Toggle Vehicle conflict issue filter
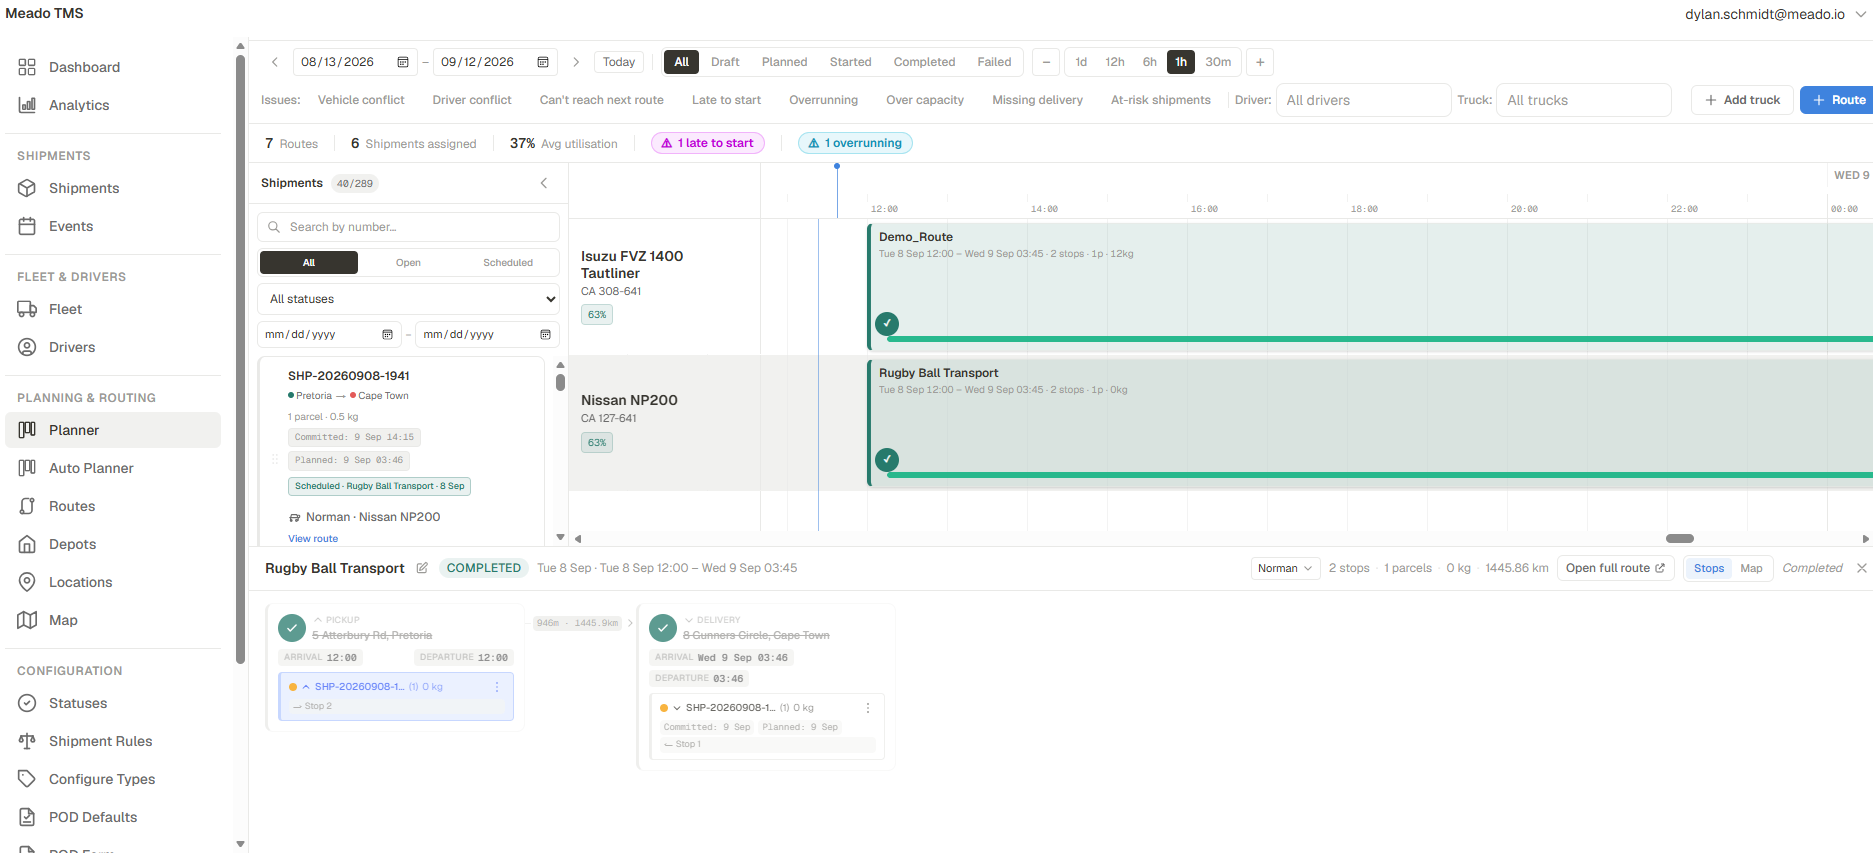Screen dimensions: 1873x853 [x=361, y=100]
